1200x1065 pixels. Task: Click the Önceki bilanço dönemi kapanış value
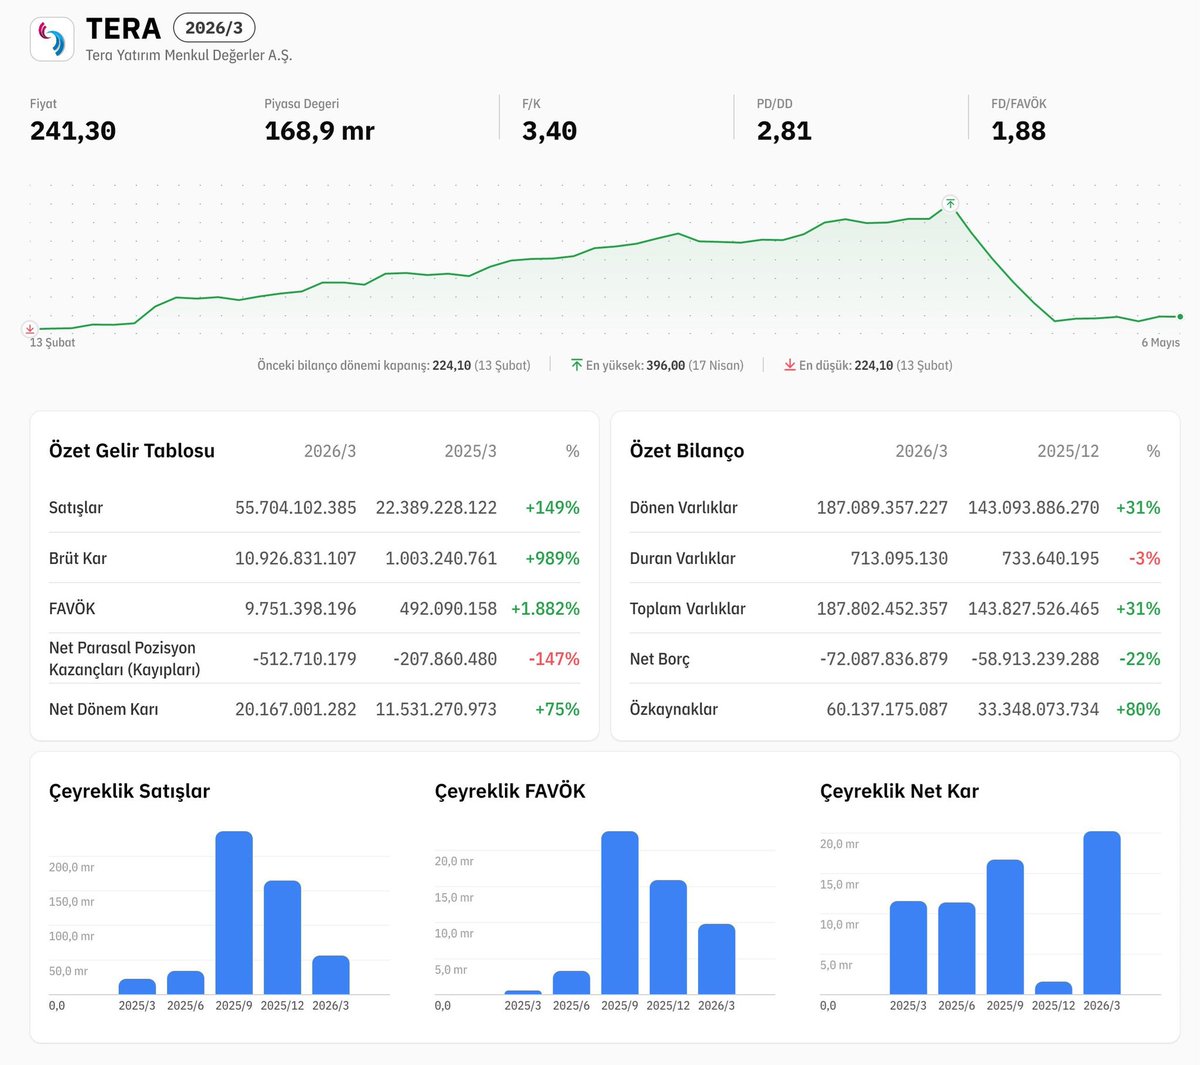[451, 365]
